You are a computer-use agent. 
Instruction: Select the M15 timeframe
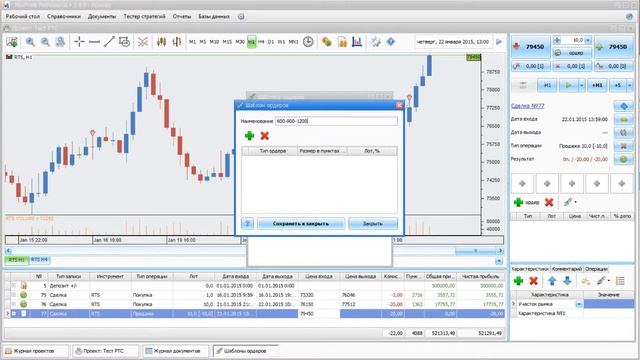(227, 42)
